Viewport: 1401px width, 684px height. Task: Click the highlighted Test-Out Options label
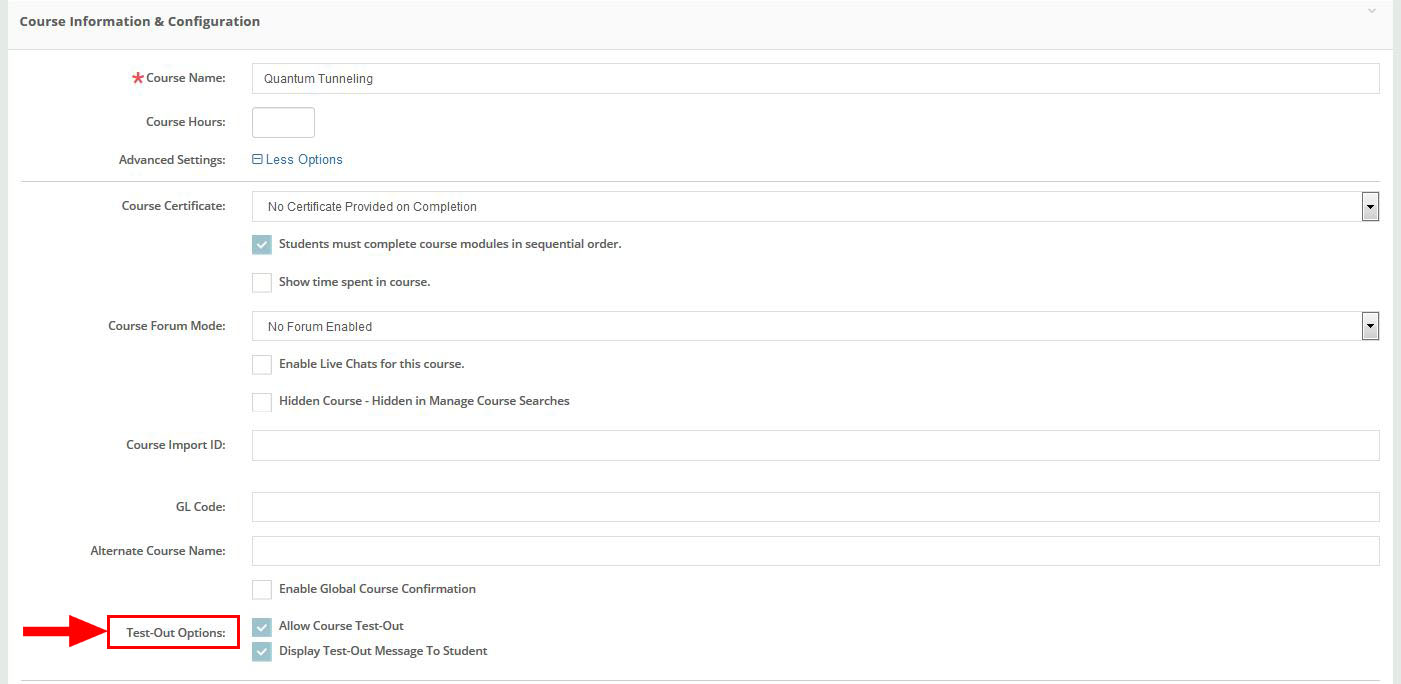[x=175, y=633]
